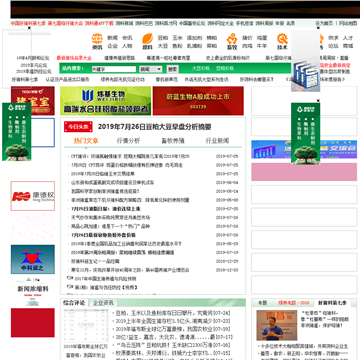Close the right floating green ad banner
The width and height of the screenshot is (360, 360).
[318, 100]
